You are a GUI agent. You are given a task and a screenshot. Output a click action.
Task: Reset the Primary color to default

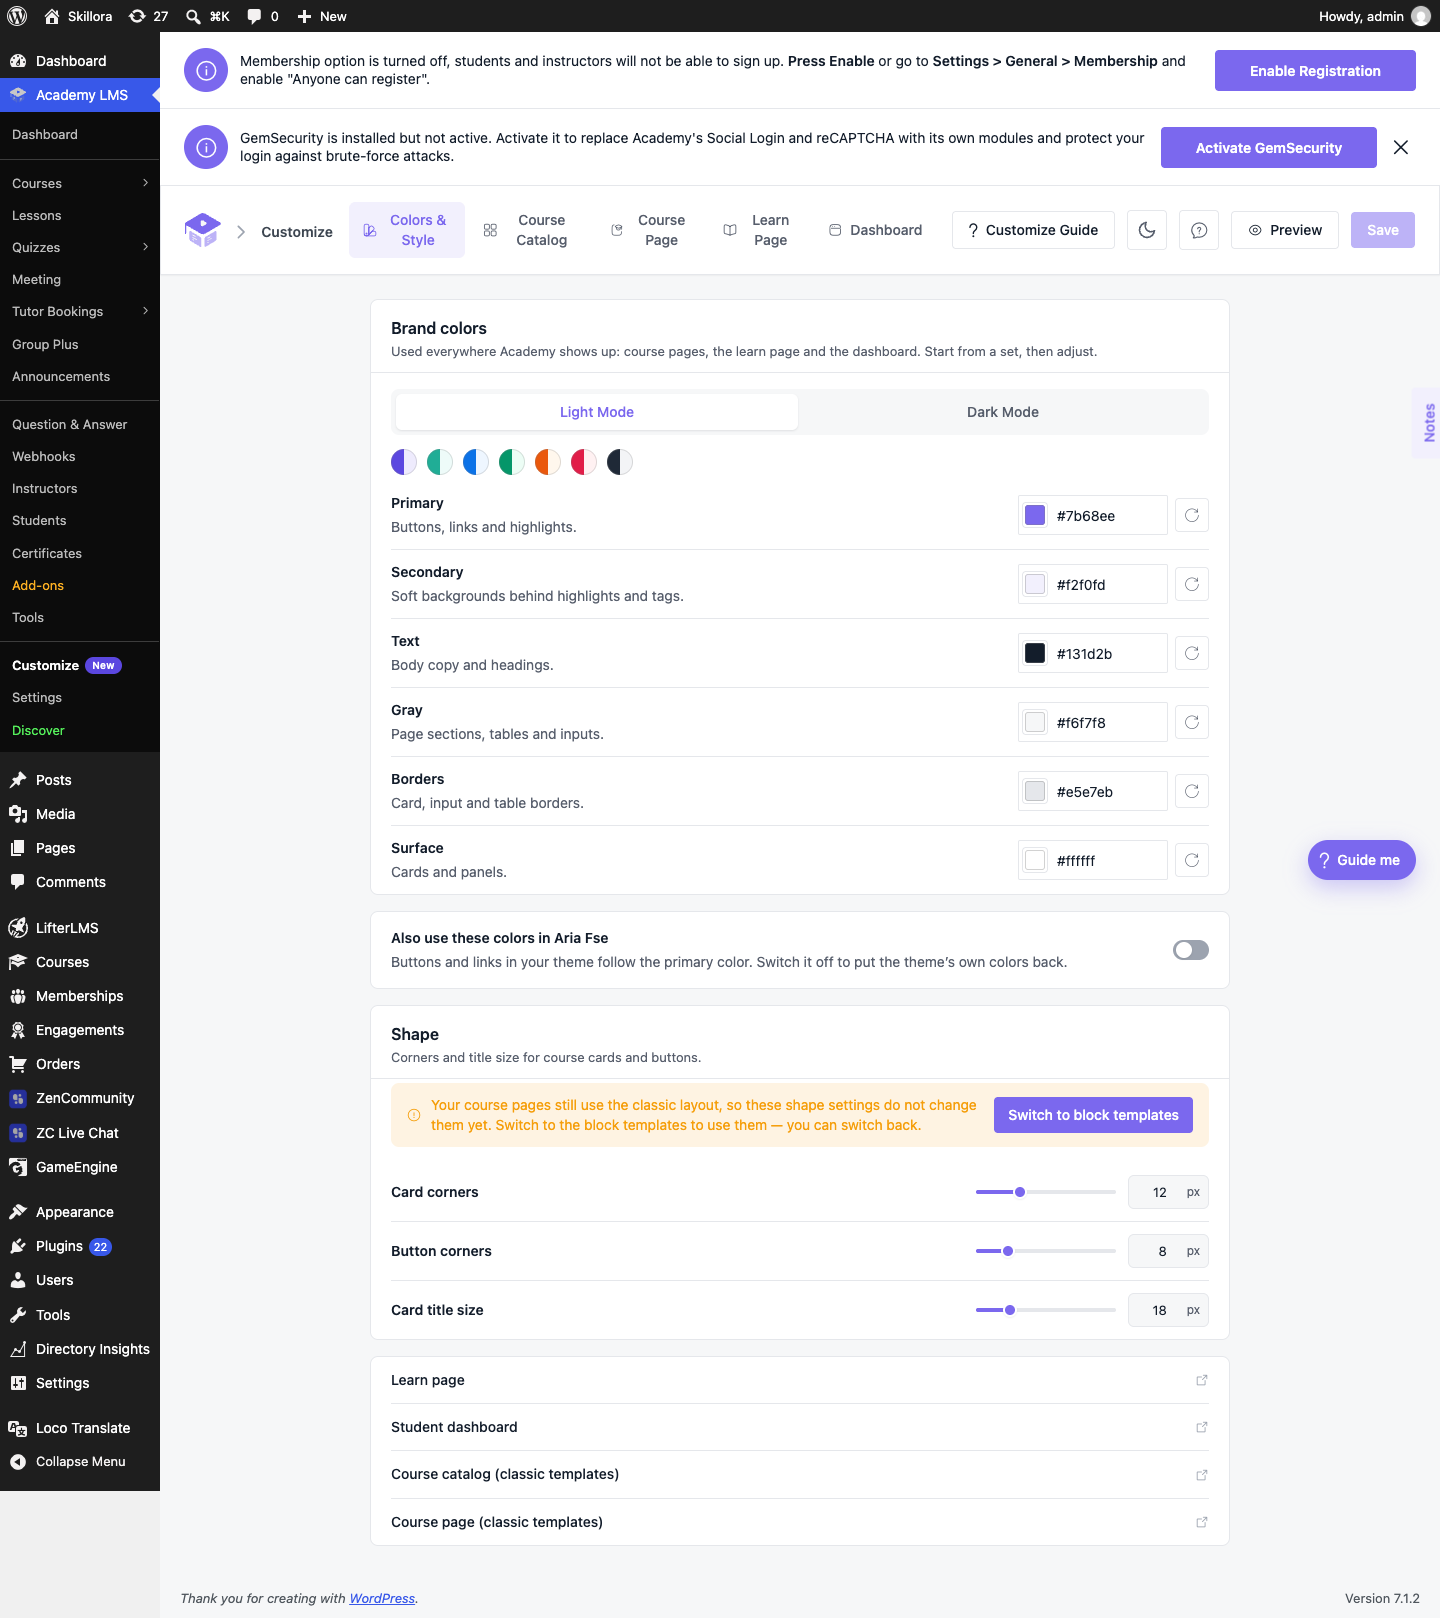point(1192,515)
